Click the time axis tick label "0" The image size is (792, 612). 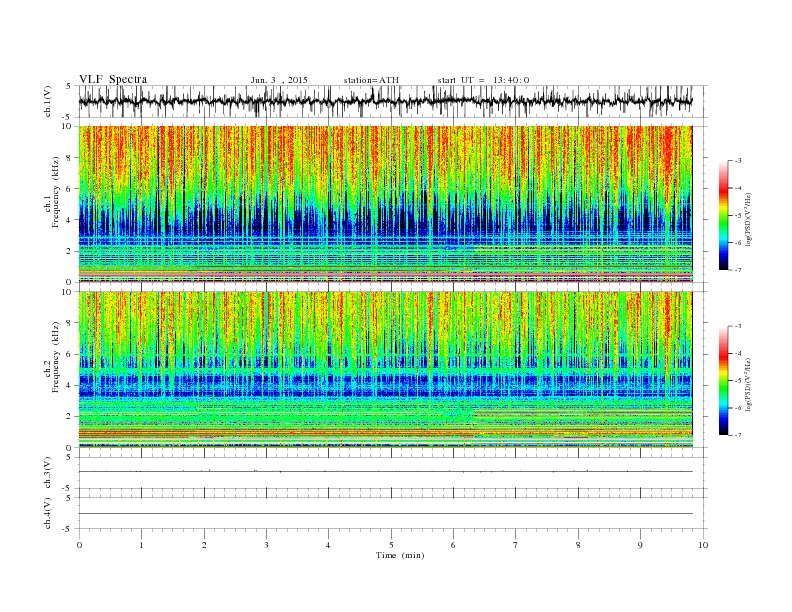79,545
